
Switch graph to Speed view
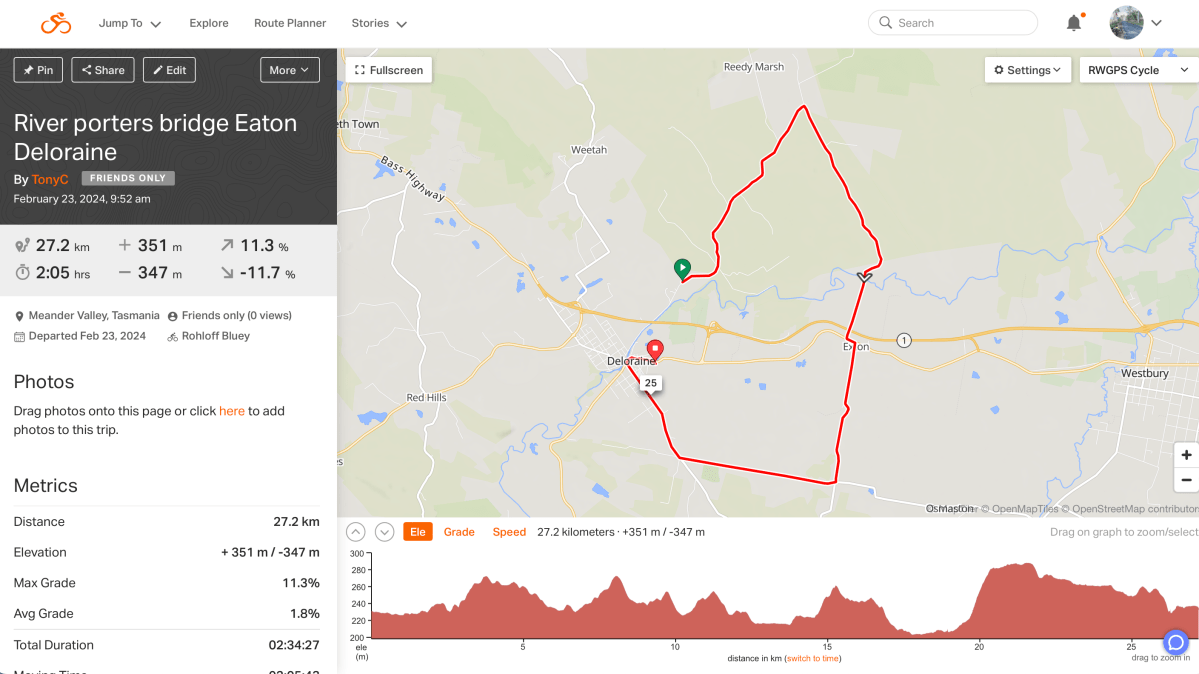tap(509, 532)
